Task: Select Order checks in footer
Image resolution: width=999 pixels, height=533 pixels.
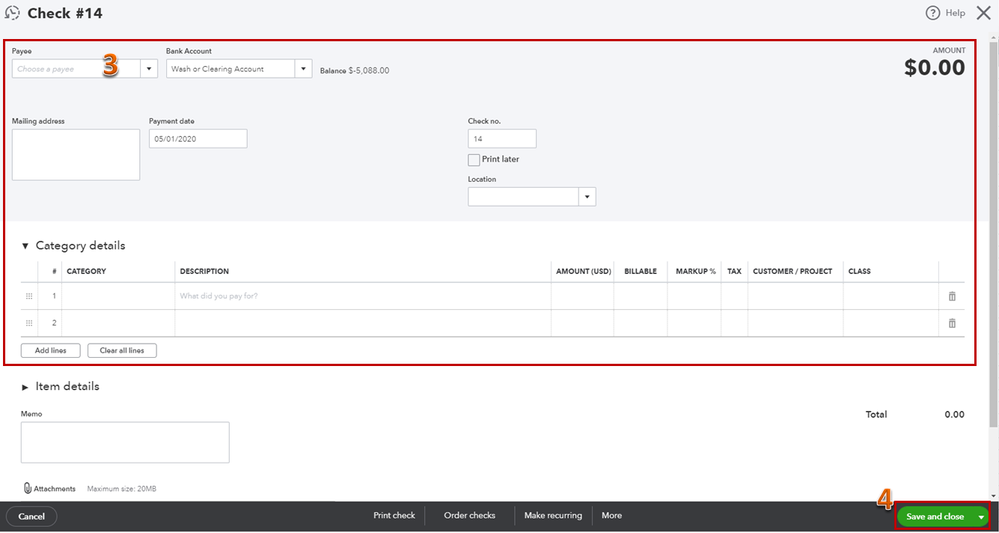Action: [x=470, y=515]
